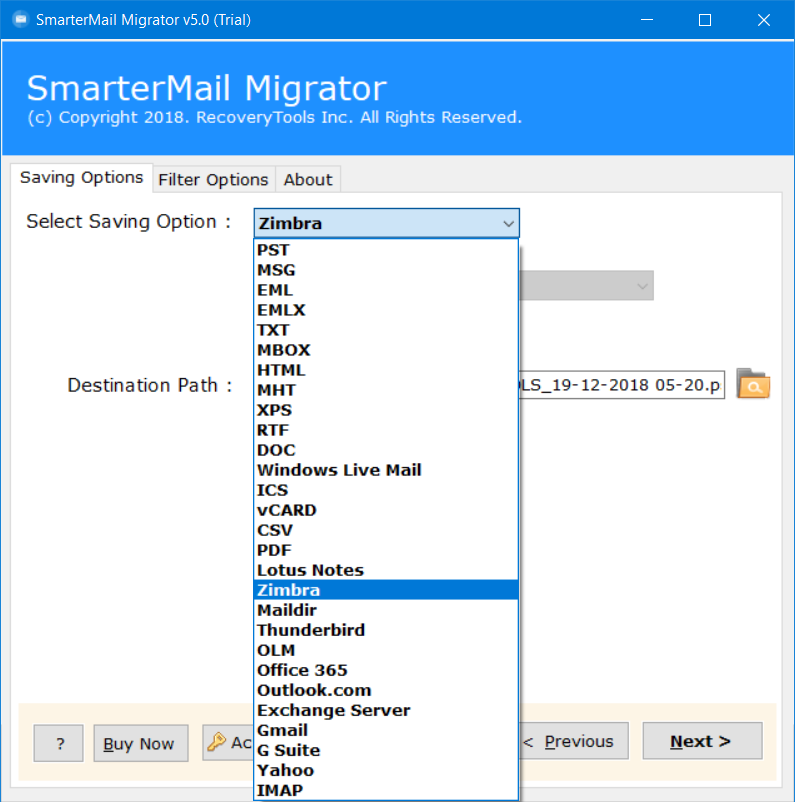Choose PST from the saving options list
Image resolution: width=795 pixels, height=802 pixels.
pos(386,250)
